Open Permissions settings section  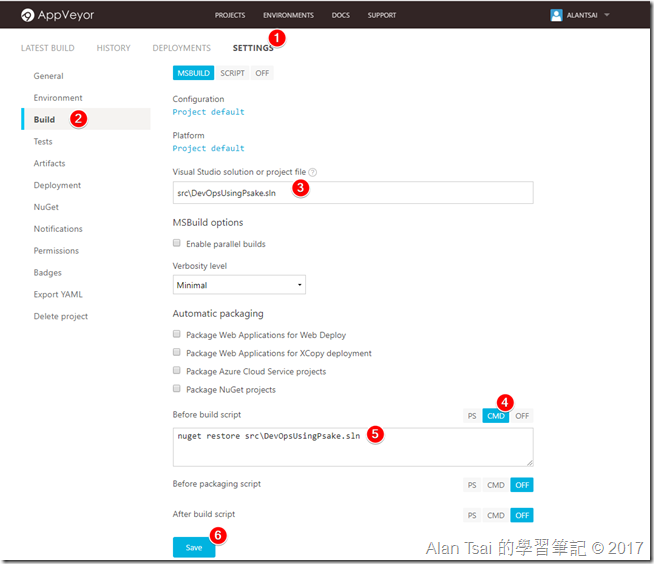56,251
